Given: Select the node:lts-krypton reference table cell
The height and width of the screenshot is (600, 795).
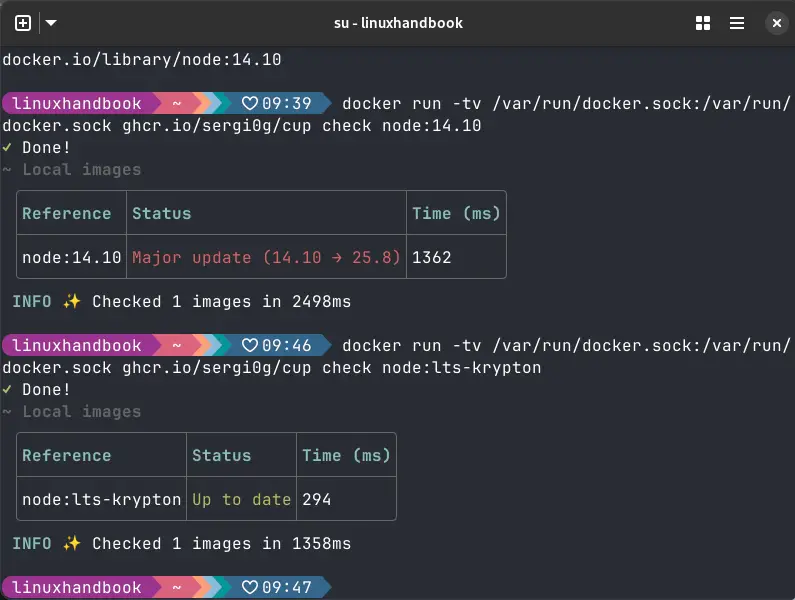Looking at the screenshot, I should click(101, 499).
